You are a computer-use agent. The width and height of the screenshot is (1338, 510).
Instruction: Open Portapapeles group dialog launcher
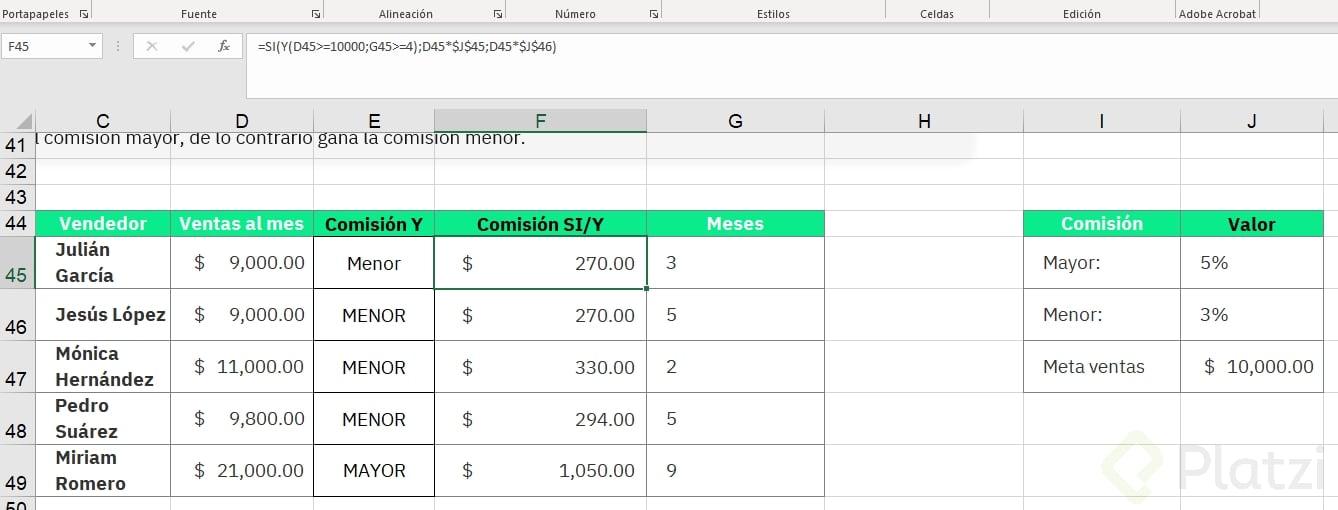coord(83,14)
